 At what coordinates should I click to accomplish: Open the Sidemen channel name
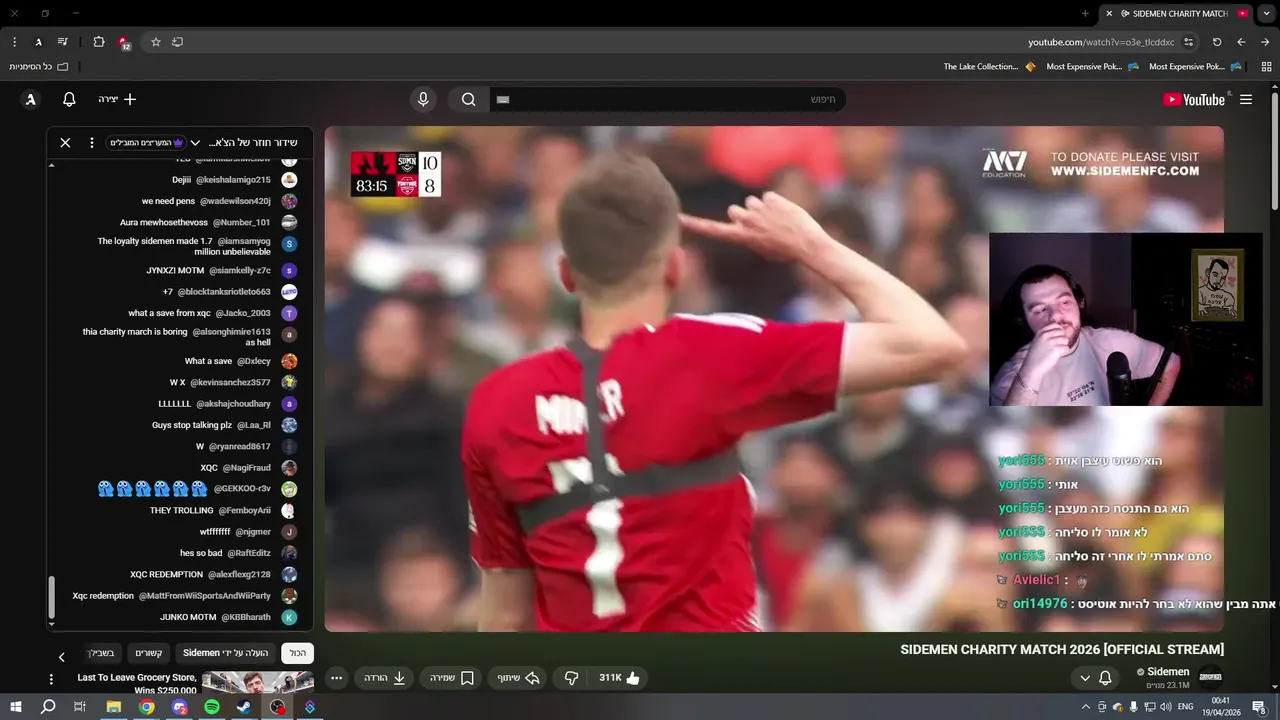tap(1168, 672)
